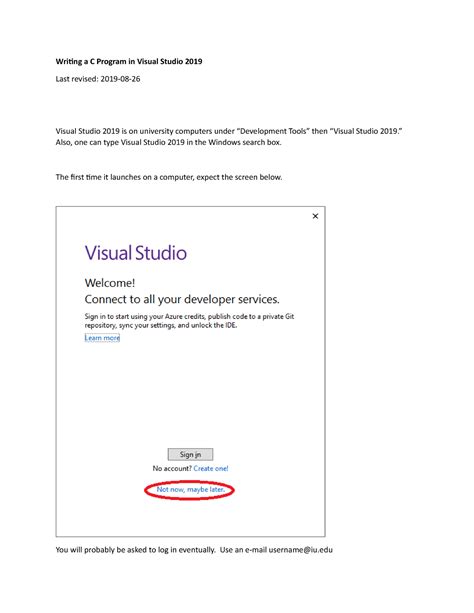Click Connect to all your developer services text

(x=182, y=299)
